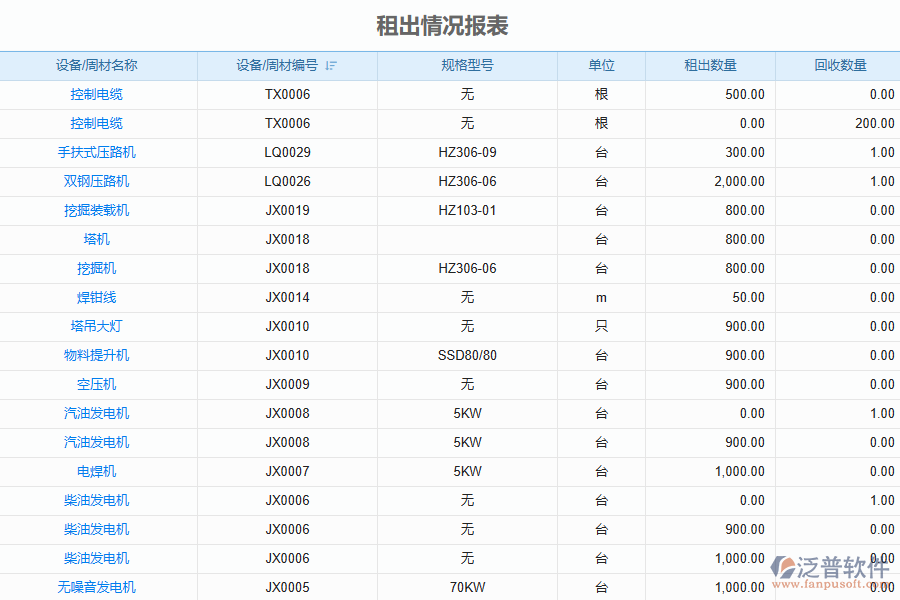Image resolution: width=900 pixels, height=600 pixels.
Task: Click the 回收数量 column header
Action: tap(840, 66)
